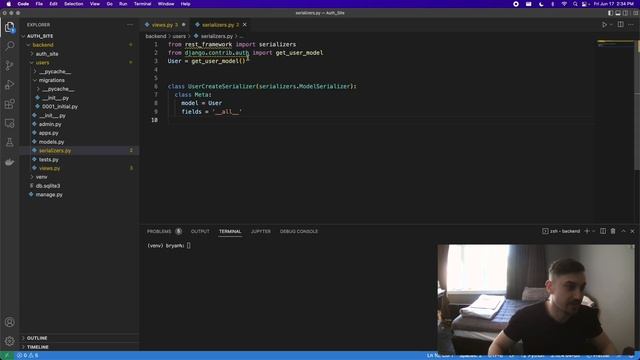The width and height of the screenshot is (640, 360).
Task: Open the Run menu
Action: 123,4
